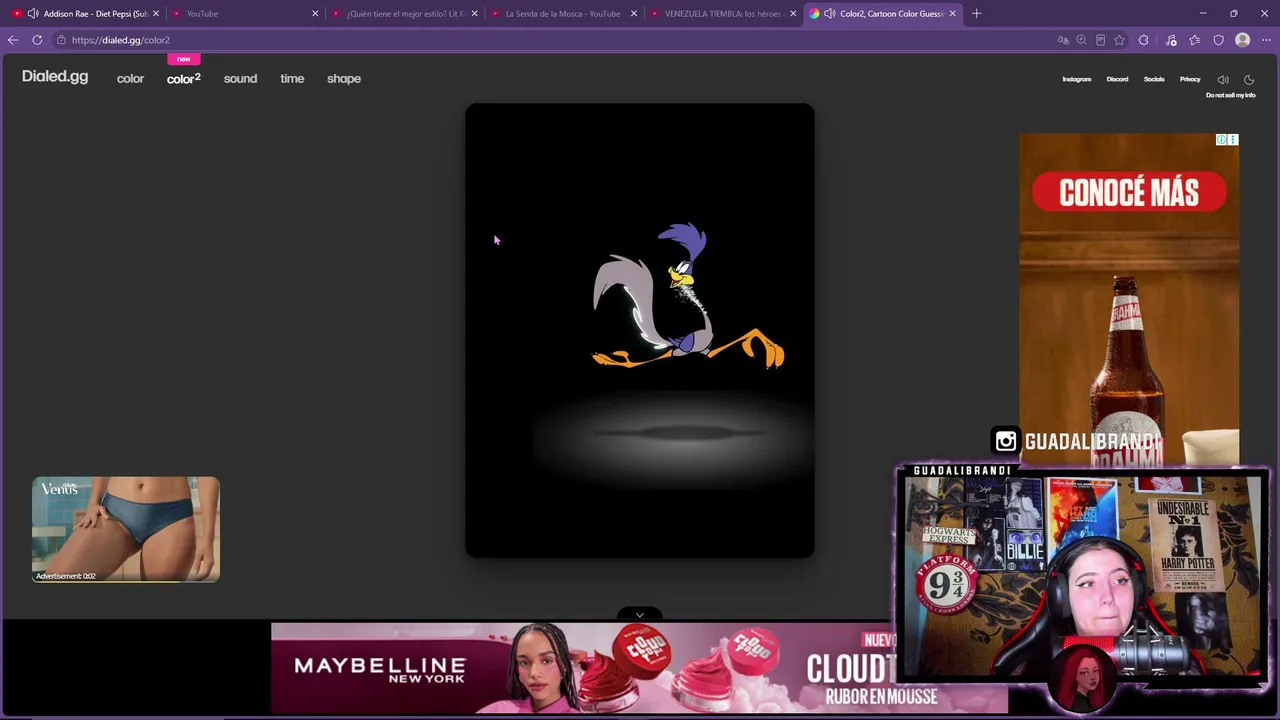Open the time game mode
Screen dimensions: 1280x720
point(292,79)
